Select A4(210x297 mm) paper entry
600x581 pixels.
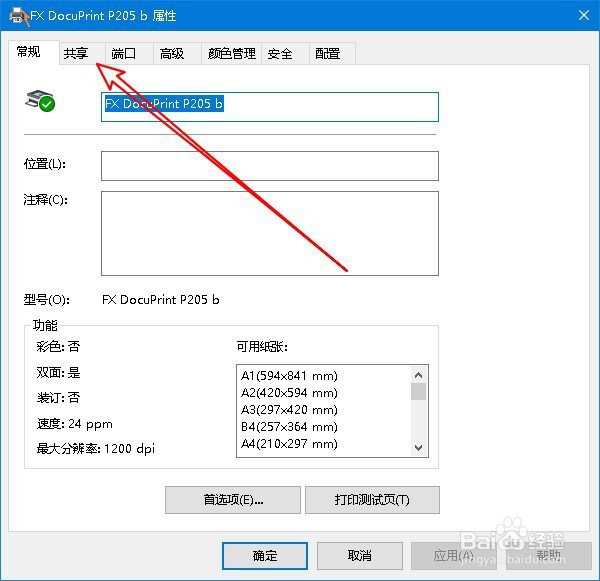click(x=289, y=444)
